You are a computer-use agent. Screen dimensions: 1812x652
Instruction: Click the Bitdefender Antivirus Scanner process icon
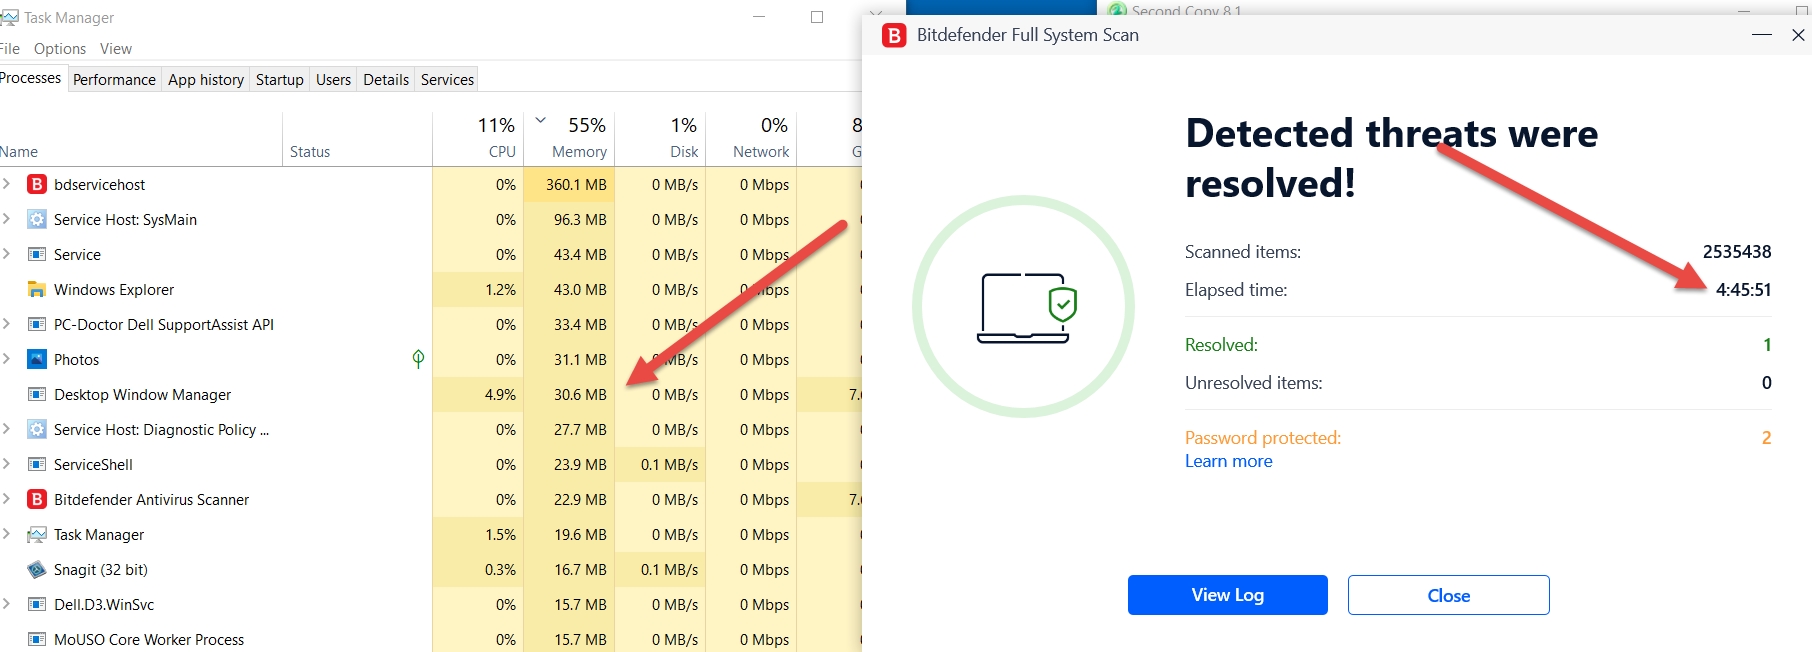coord(37,499)
